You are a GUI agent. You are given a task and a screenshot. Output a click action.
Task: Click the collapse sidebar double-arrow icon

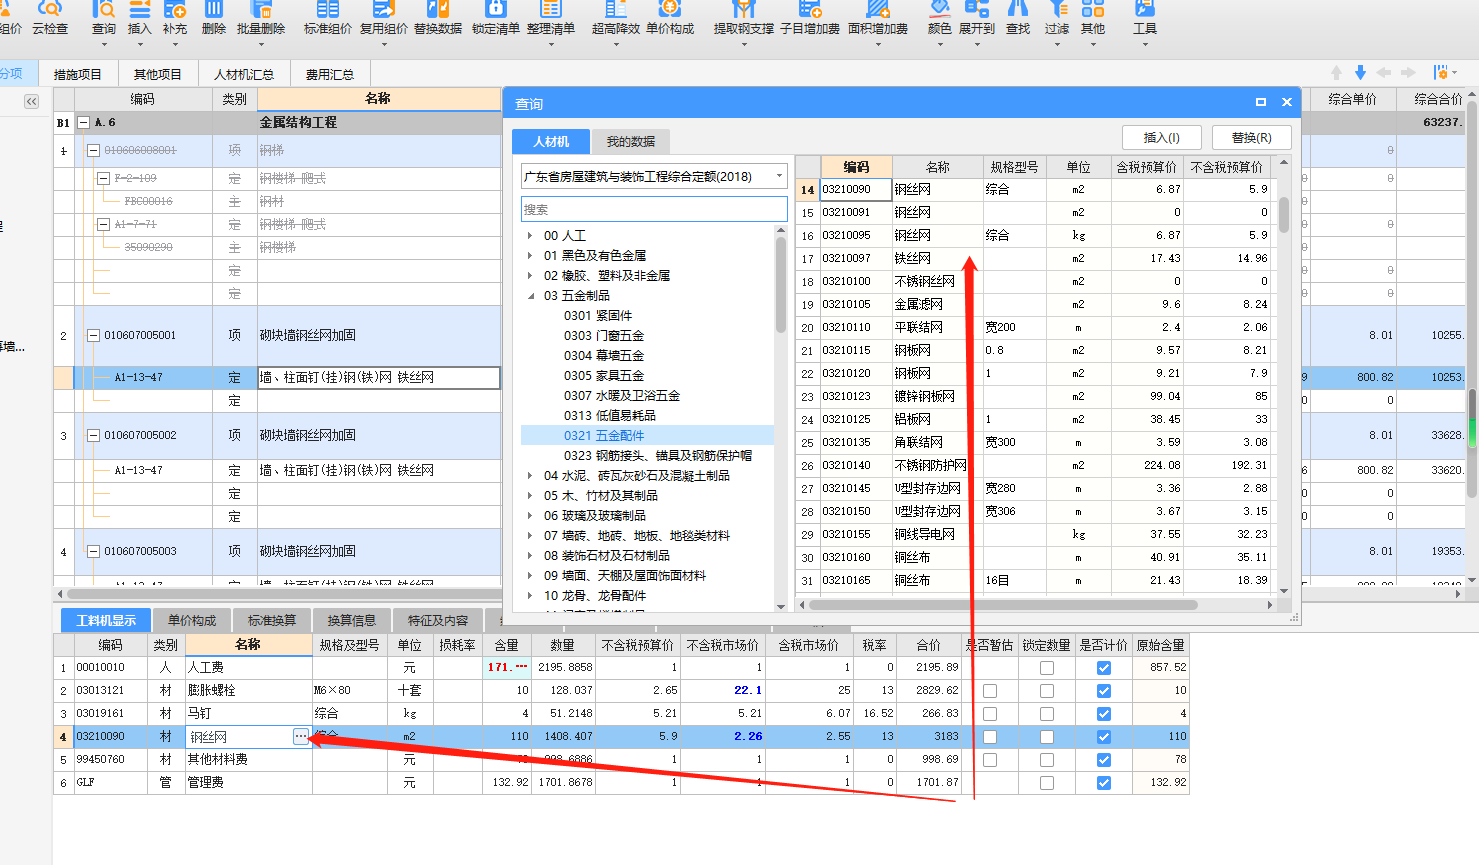pyautogui.click(x=31, y=101)
